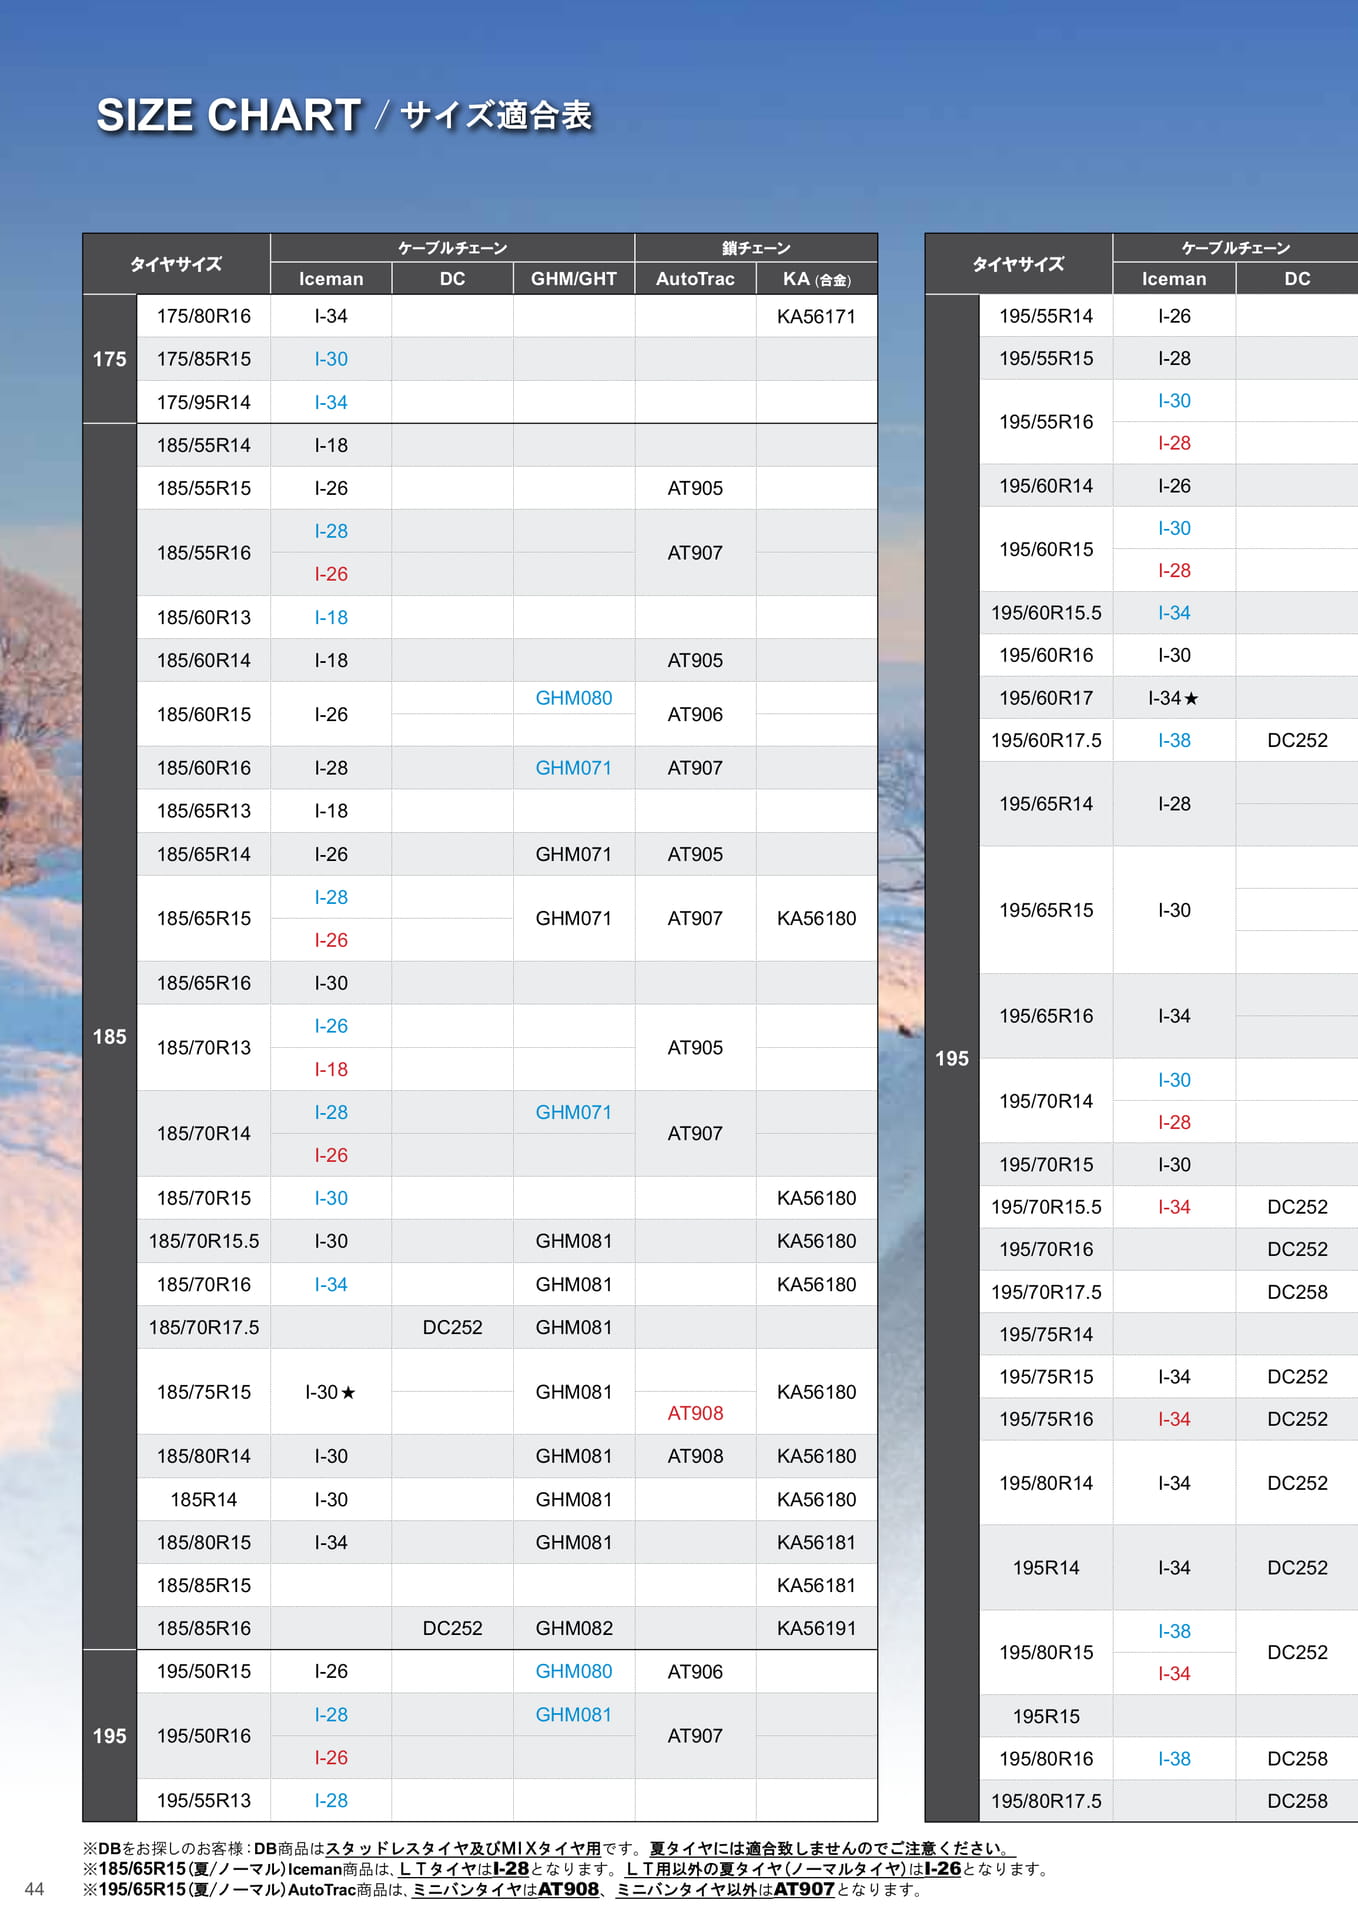Image resolution: width=1358 pixels, height=1920 pixels.
Task: Click the footnote starting "※DBをお探しのお客様"
Action: click(x=549, y=1848)
